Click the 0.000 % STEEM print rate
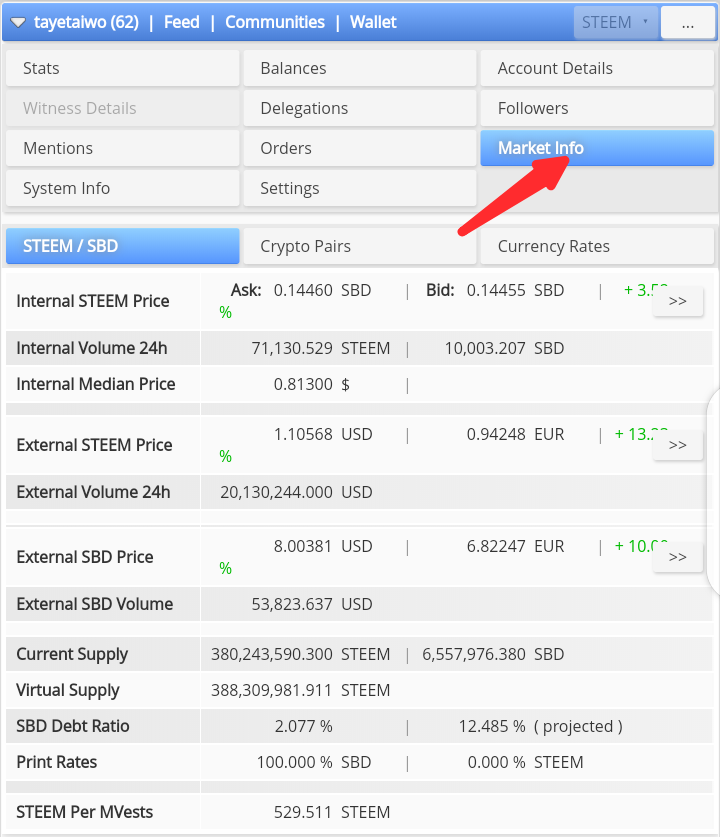 [x=525, y=762]
